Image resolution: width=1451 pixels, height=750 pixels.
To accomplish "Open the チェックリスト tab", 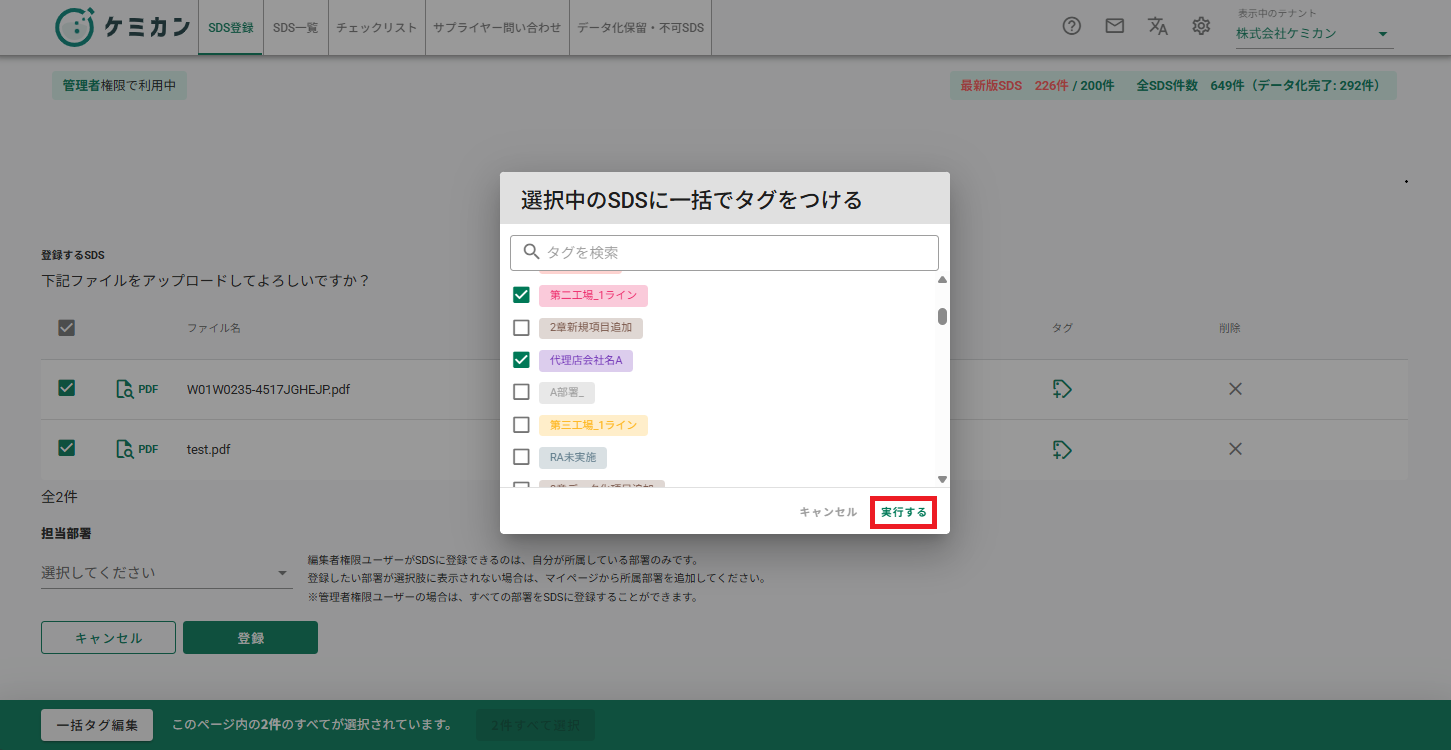I will coord(377,27).
